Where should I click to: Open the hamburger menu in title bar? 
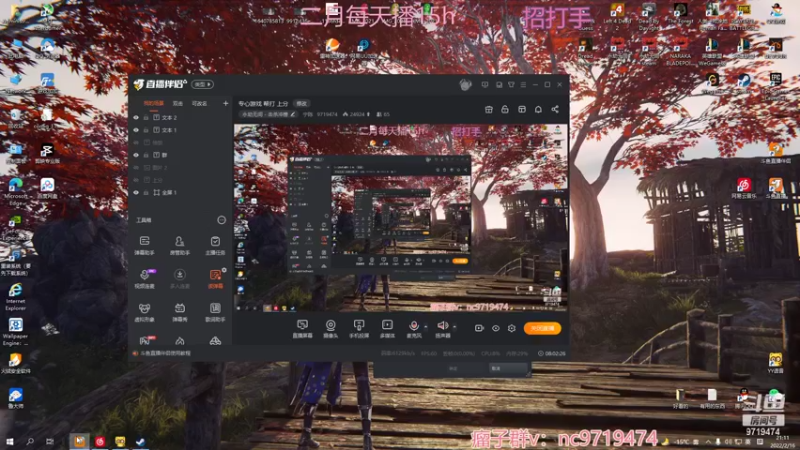click(523, 85)
